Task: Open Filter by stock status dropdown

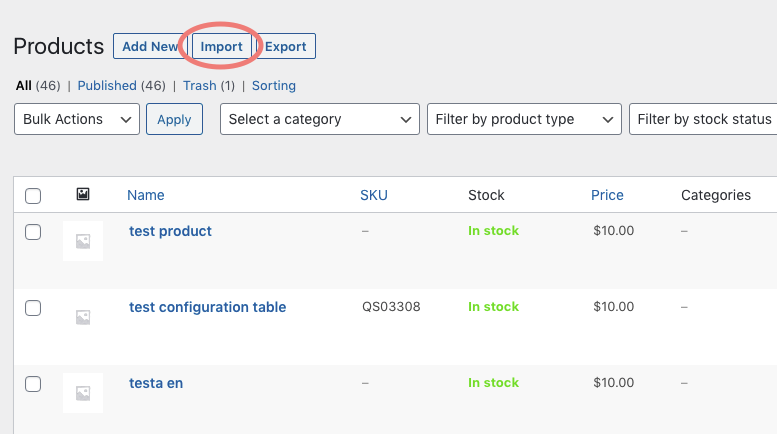Action: pyautogui.click(x=704, y=119)
